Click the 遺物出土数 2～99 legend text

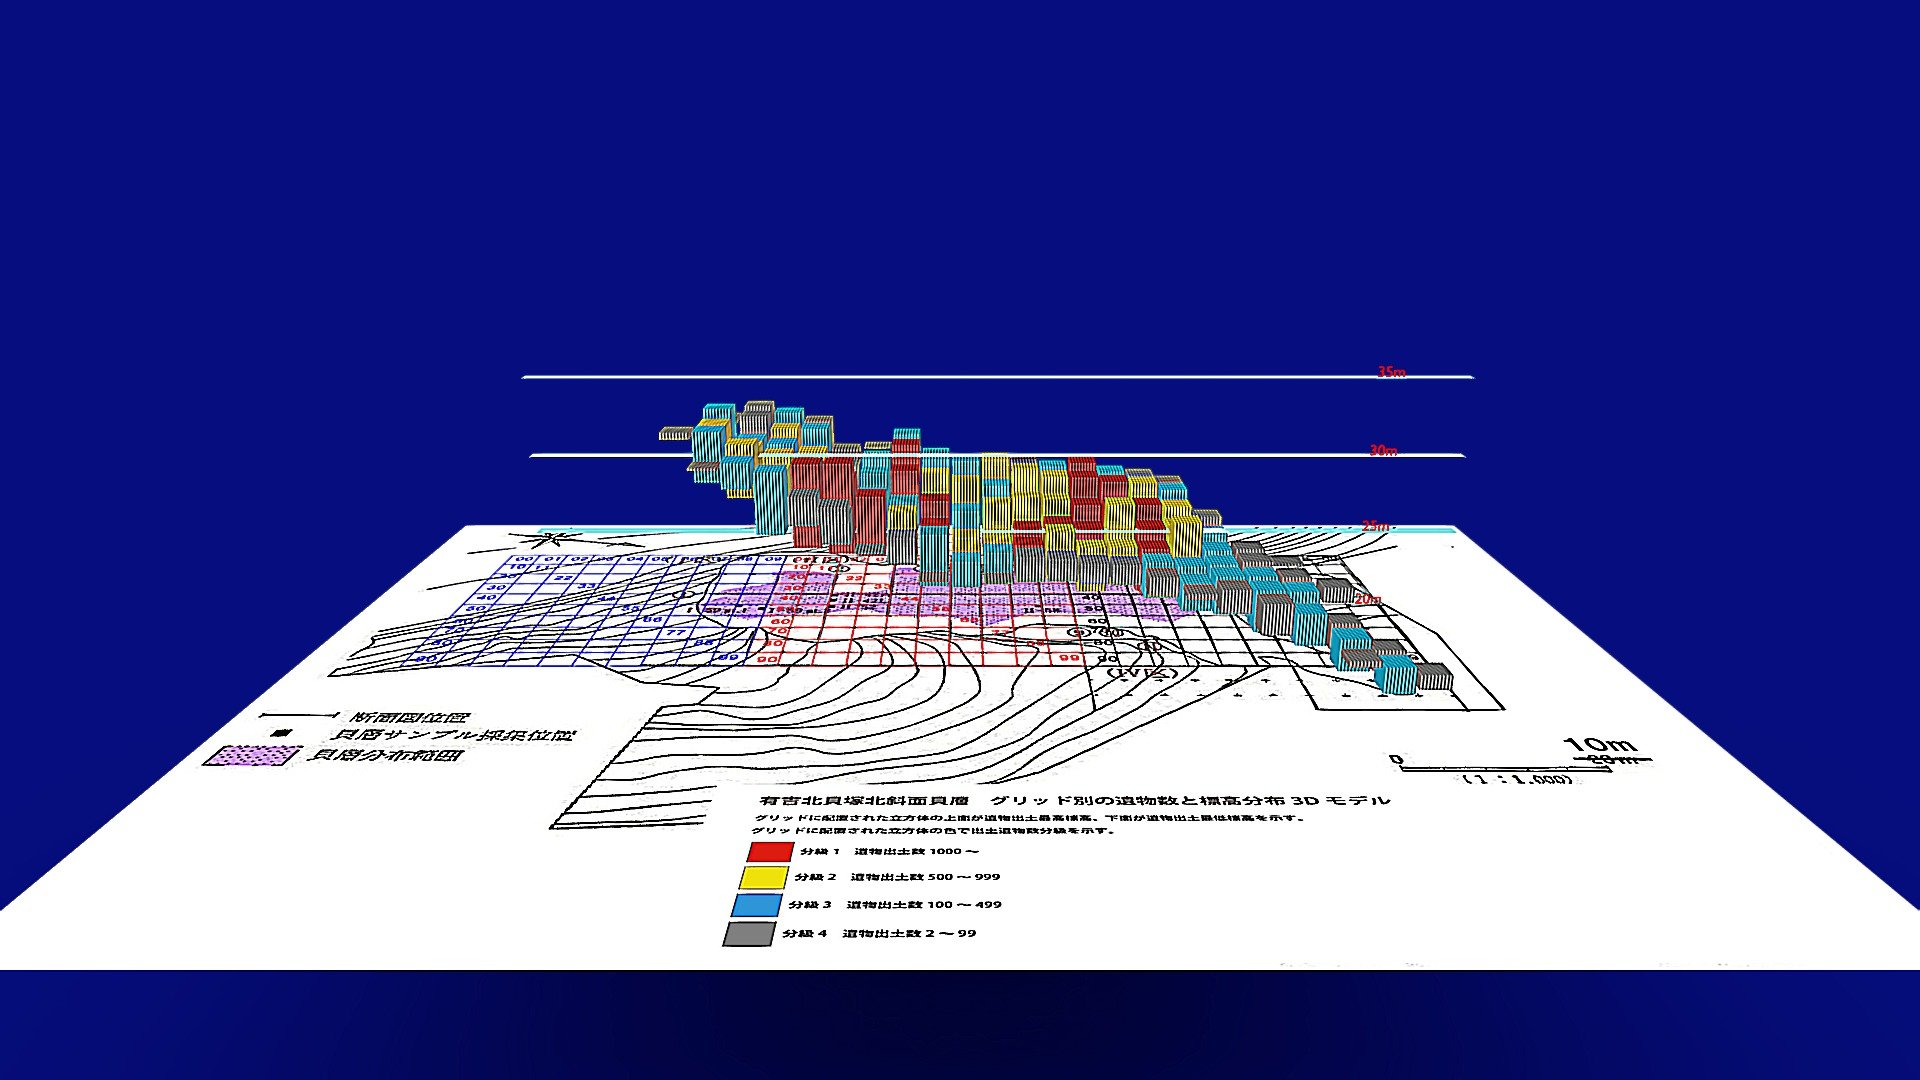point(909,934)
